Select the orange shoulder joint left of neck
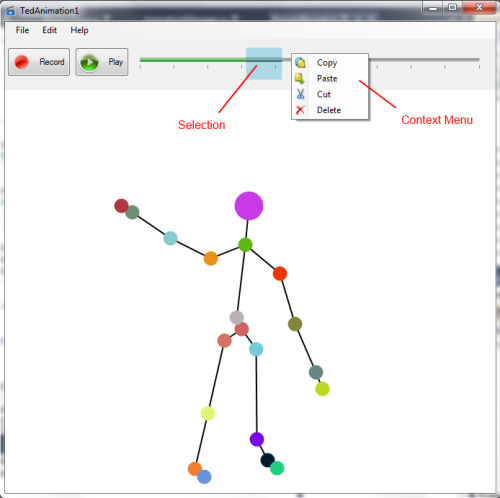The width and height of the screenshot is (500, 498). [211, 258]
